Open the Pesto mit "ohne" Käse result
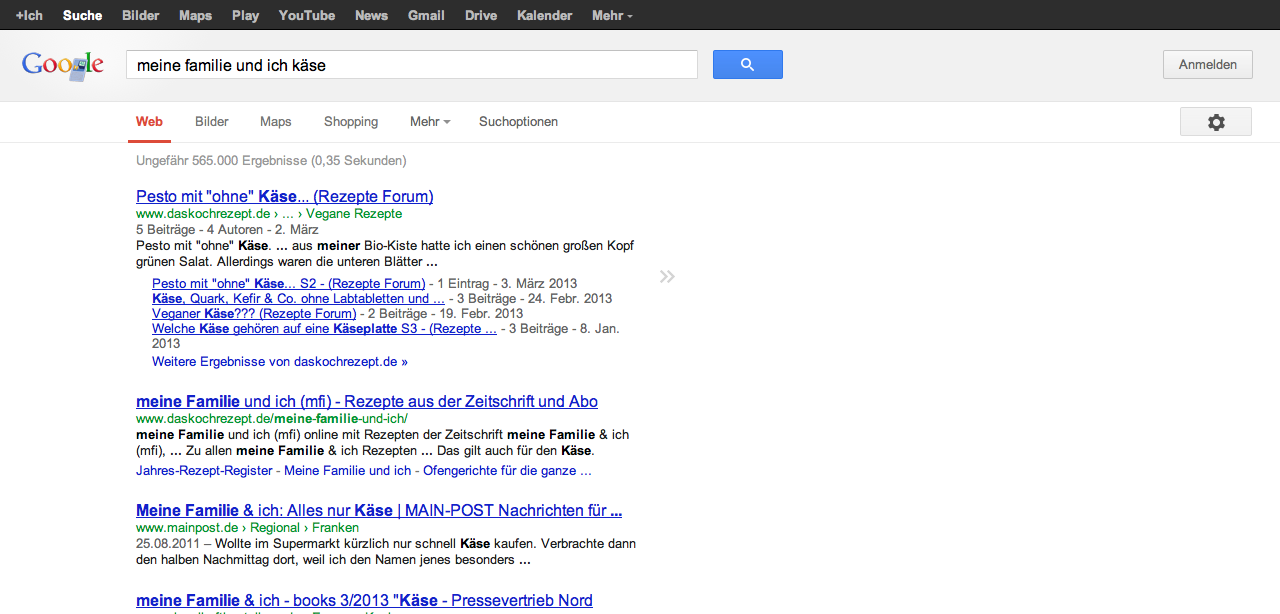1280x614 pixels. (284, 196)
